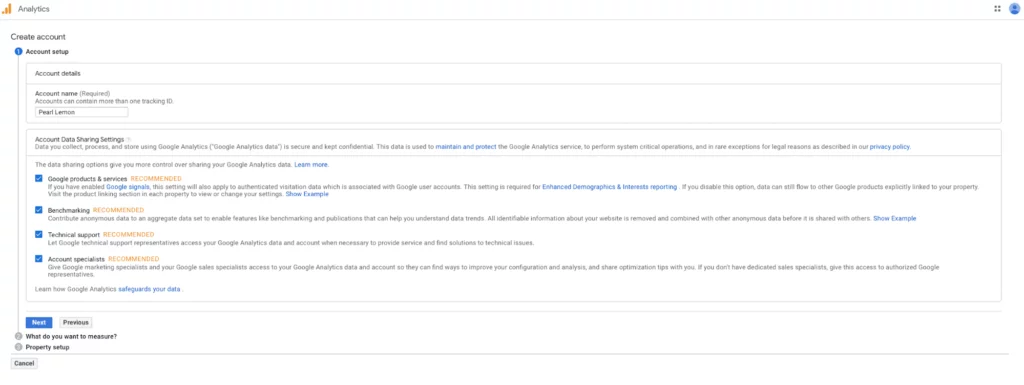This screenshot has height=385, width=1024.
Task: Click the Create account heading
Action: 38,37
